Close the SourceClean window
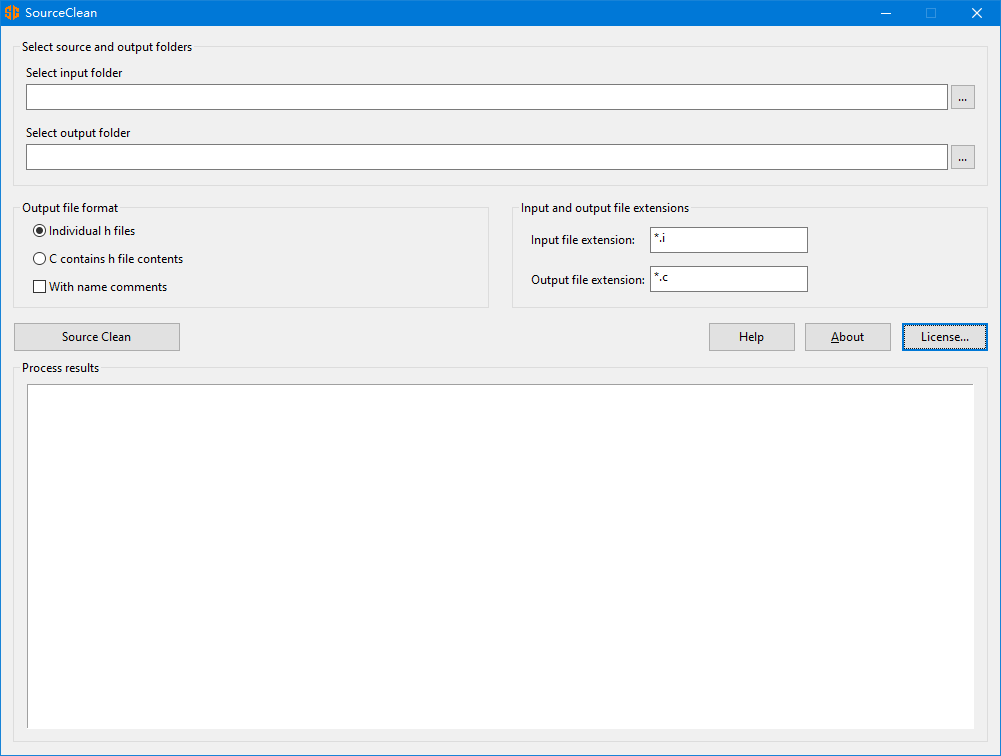The width and height of the screenshot is (1001, 756). click(x=977, y=13)
